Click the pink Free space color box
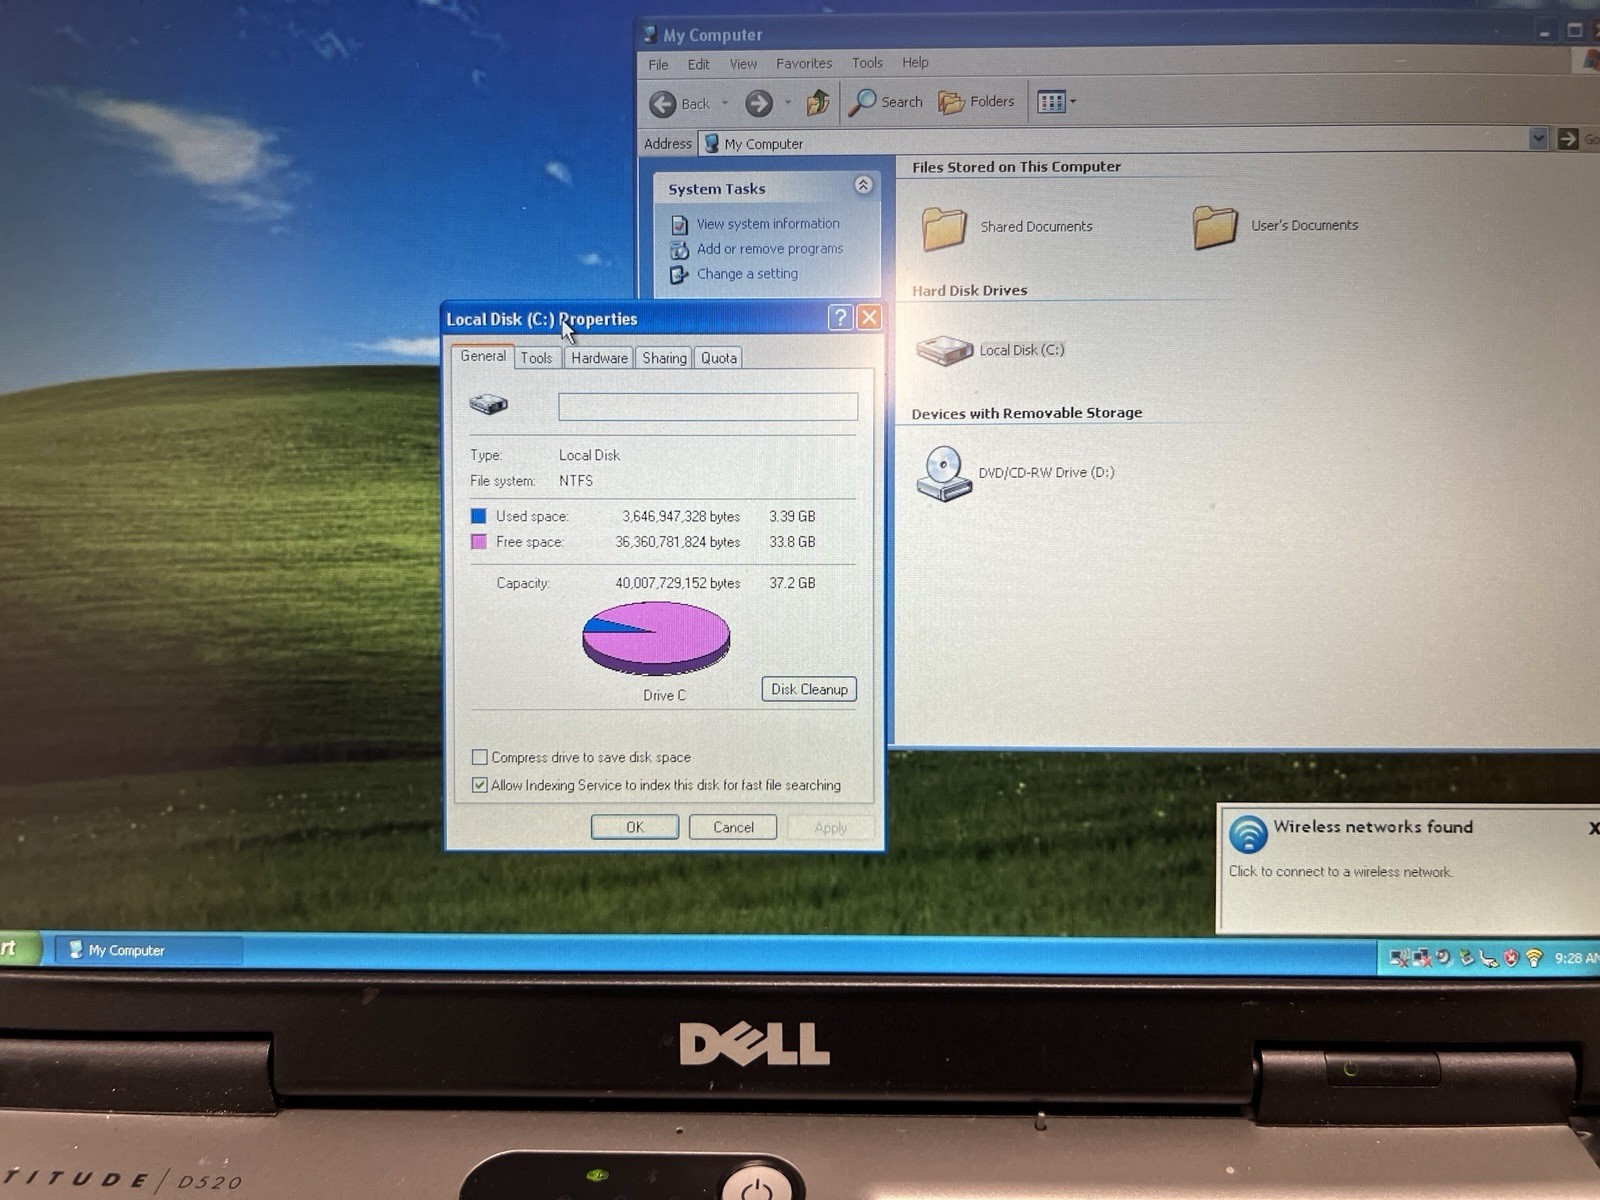 (478, 542)
